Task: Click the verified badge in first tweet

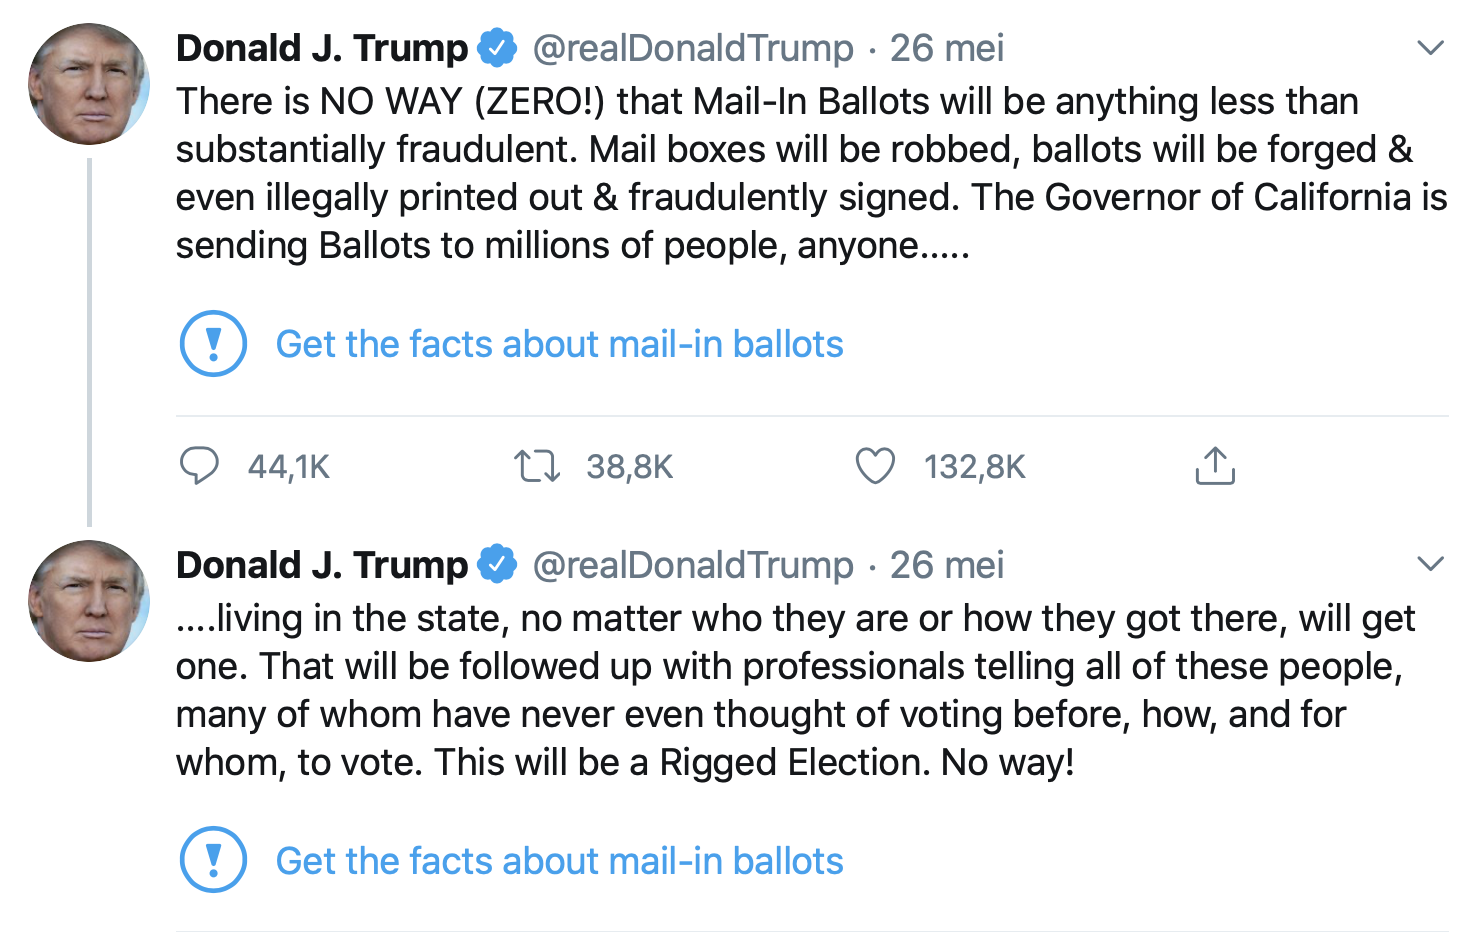Action: (x=497, y=48)
